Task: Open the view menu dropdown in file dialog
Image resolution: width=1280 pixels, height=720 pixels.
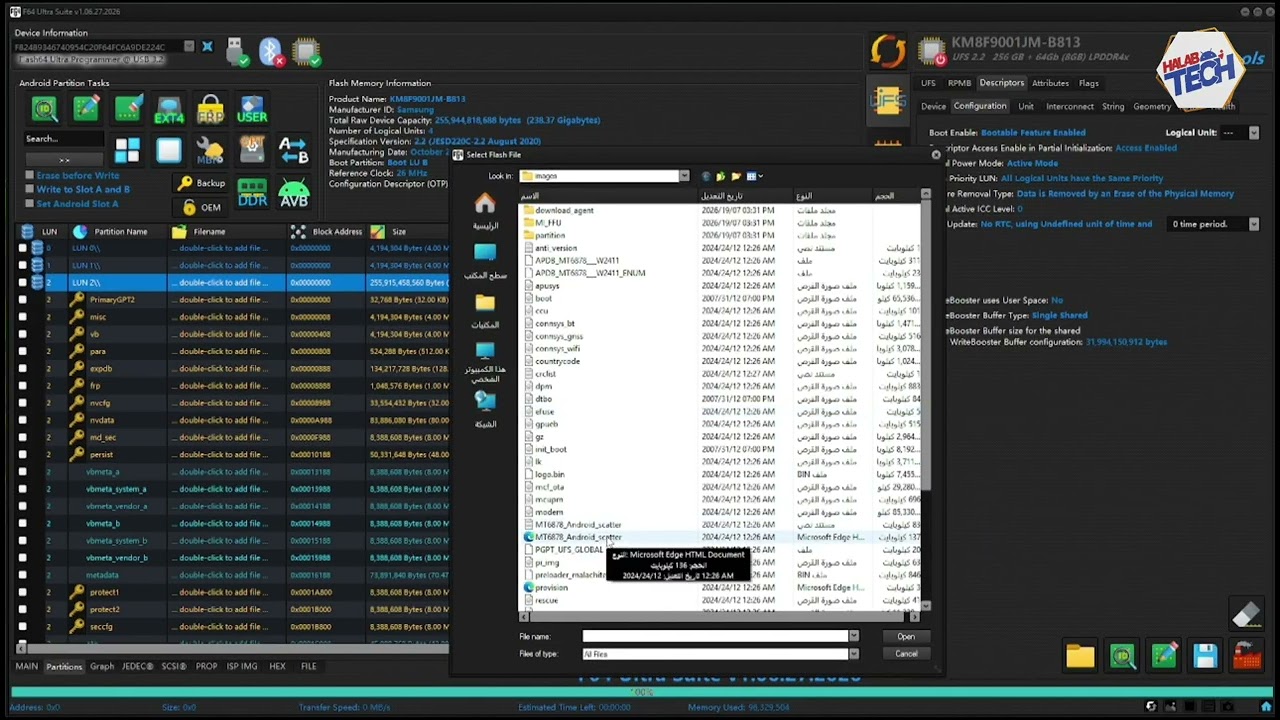Action: [x=754, y=177]
